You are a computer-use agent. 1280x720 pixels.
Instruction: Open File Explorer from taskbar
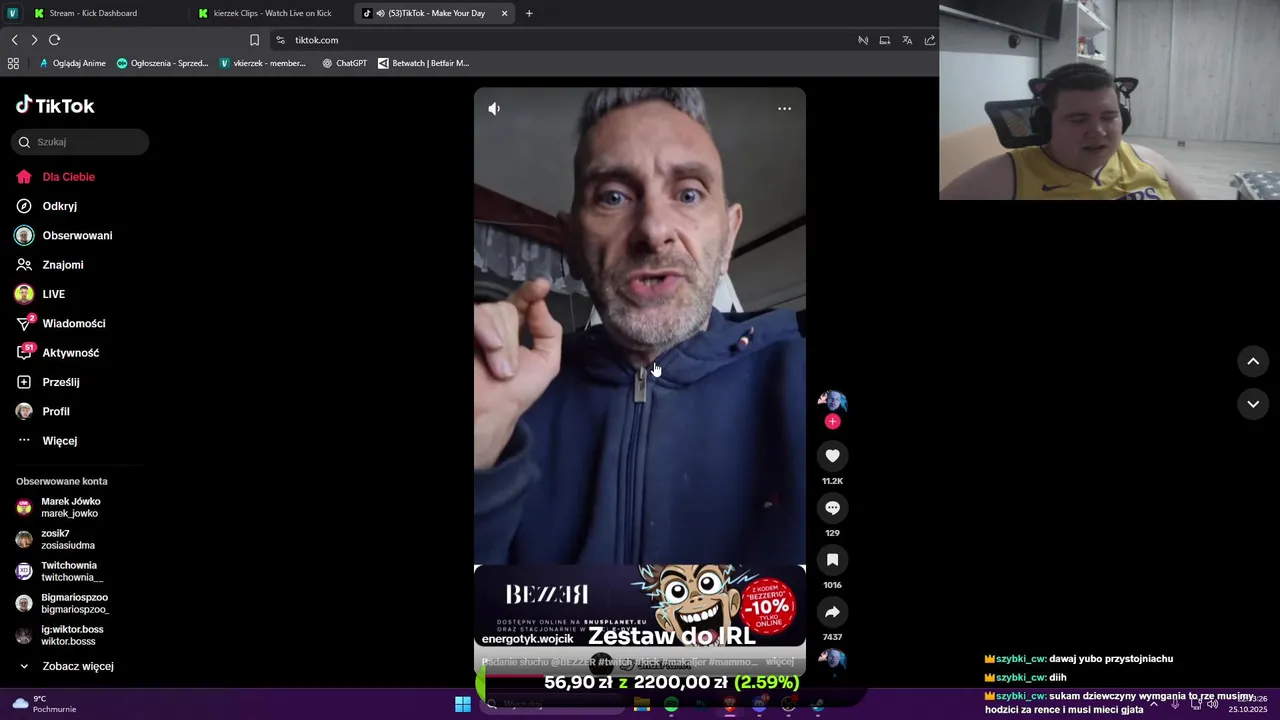(642, 704)
